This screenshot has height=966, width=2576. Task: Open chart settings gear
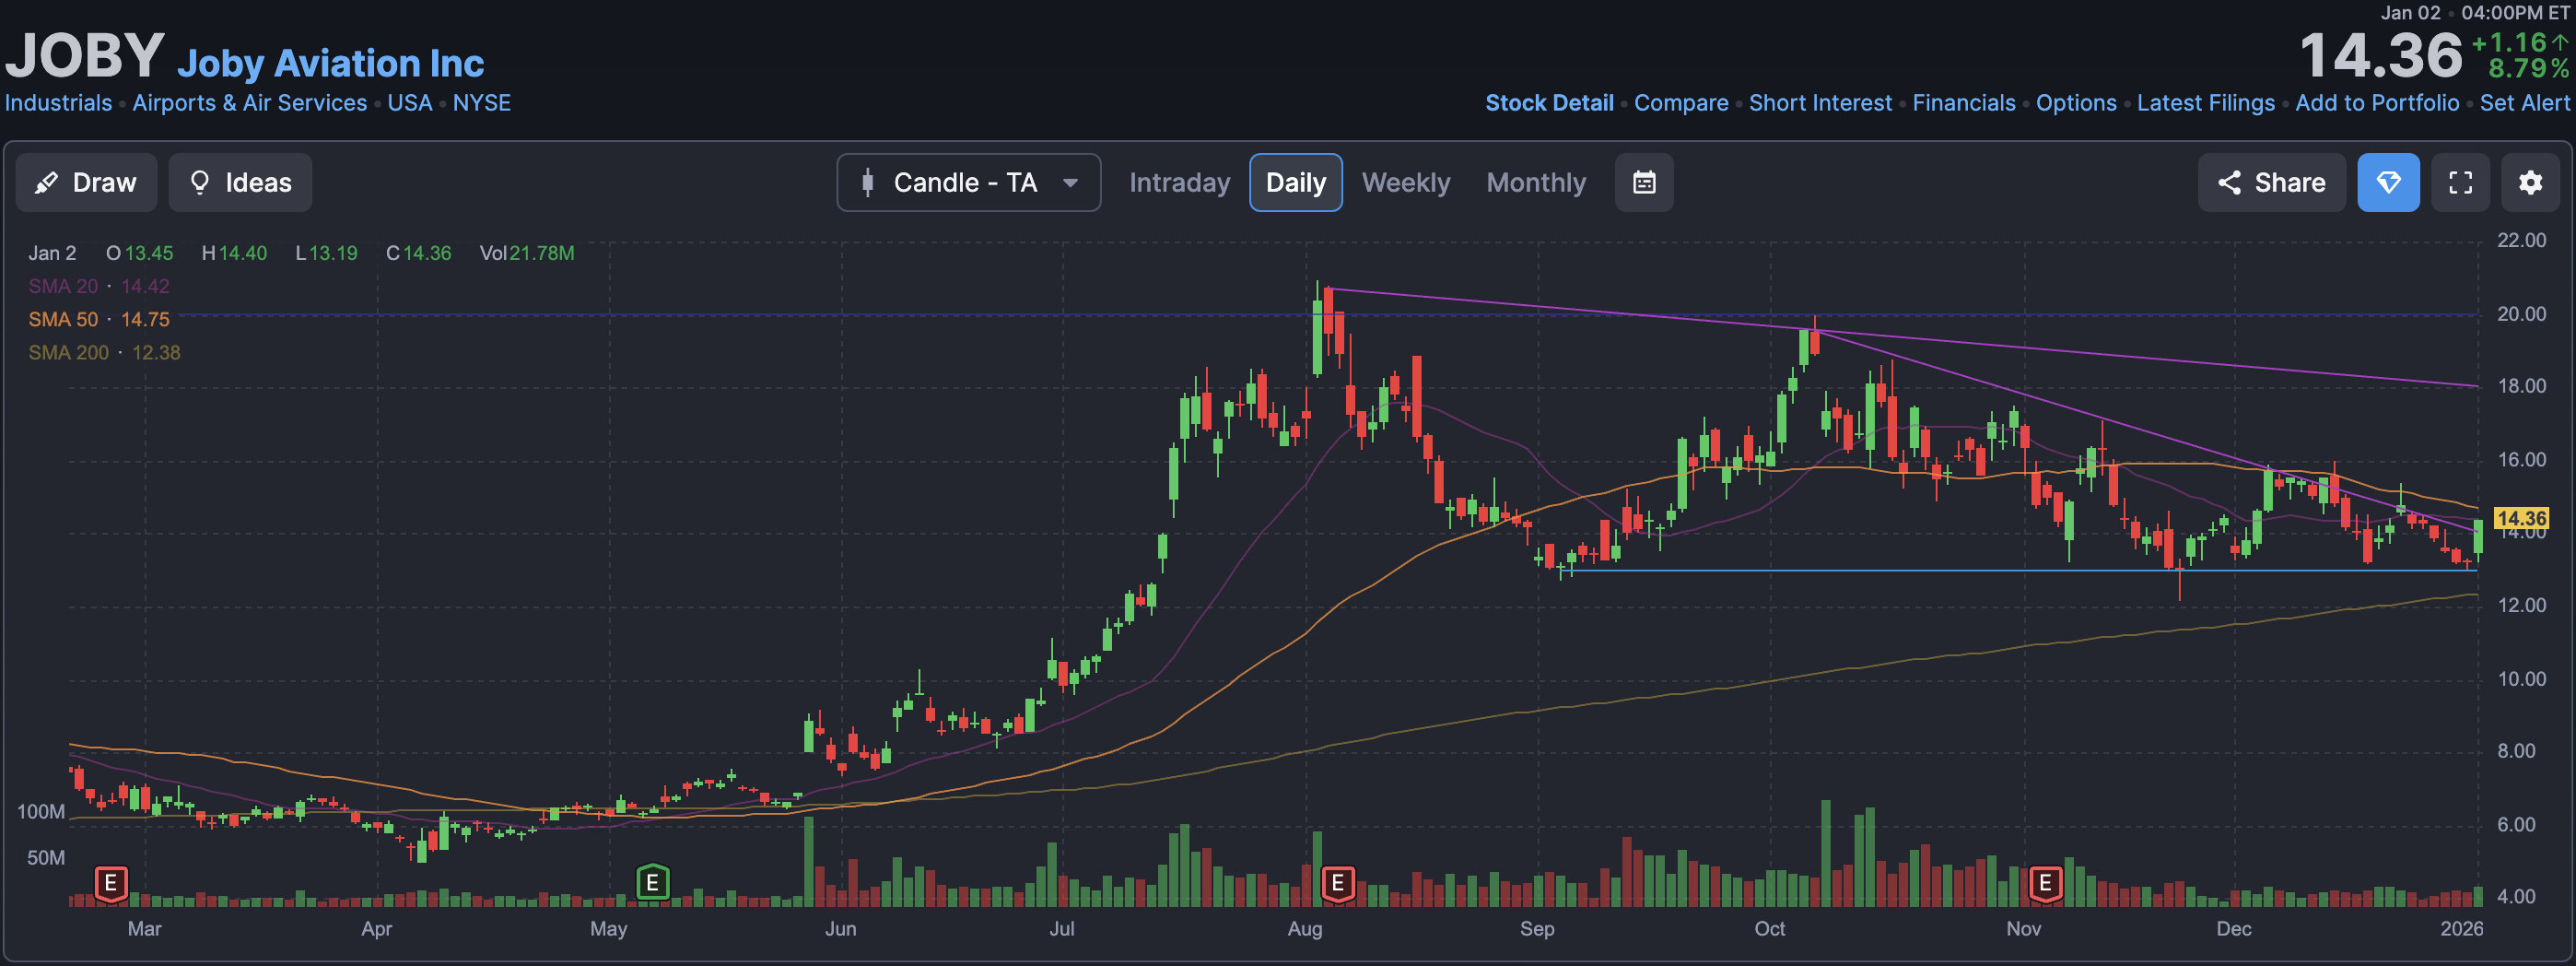tap(2530, 182)
